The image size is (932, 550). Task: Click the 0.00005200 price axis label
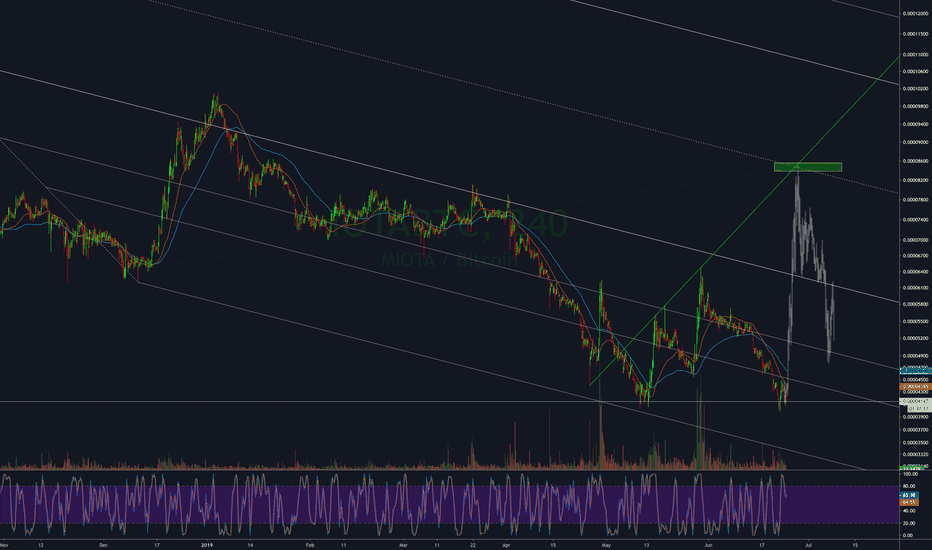point(917,338)
